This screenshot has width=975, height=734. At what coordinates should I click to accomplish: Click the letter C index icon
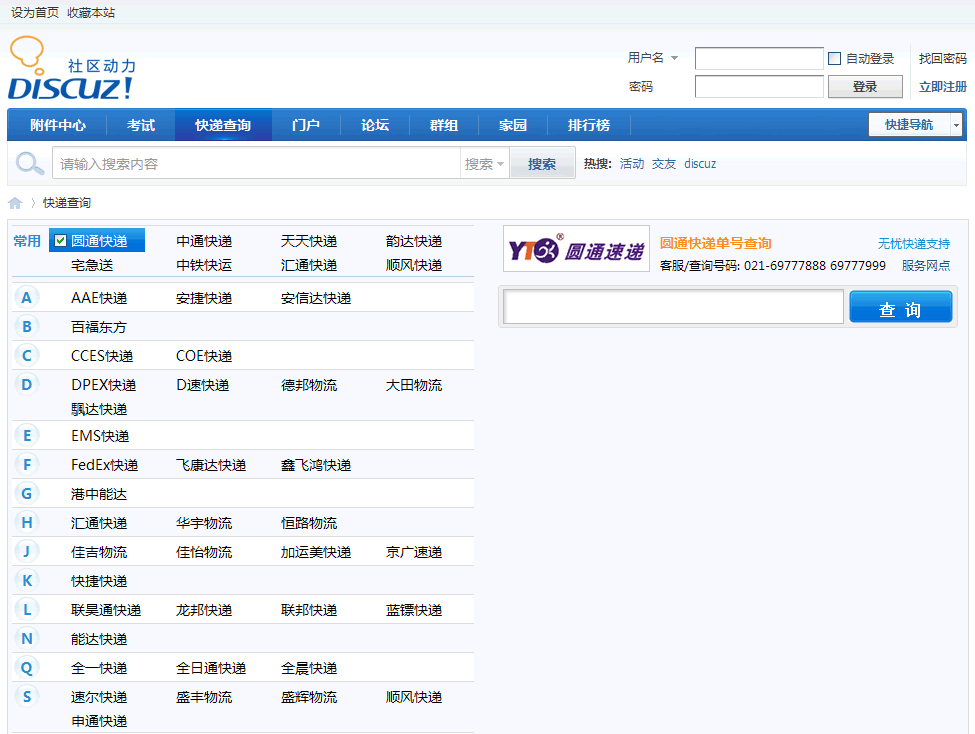pyautogui.click(x=26, y=355)
